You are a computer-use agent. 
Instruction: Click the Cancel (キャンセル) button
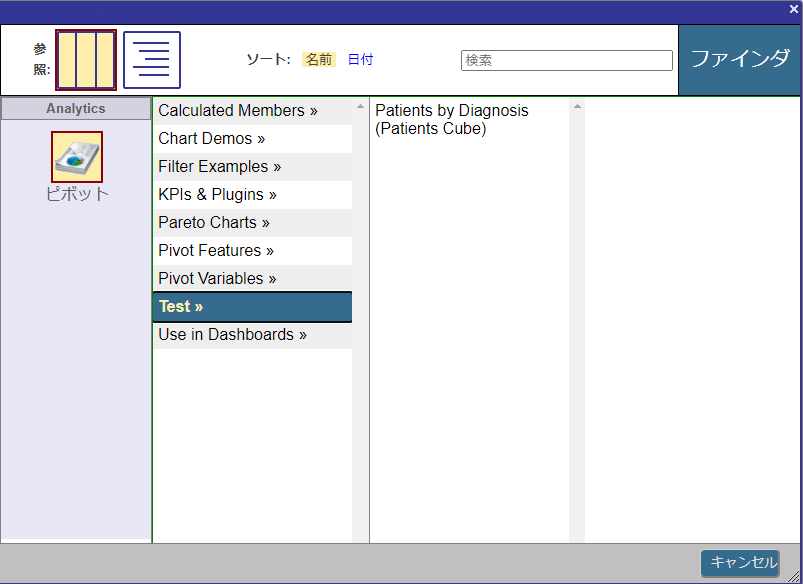pyautogui.click(x=740, y=563)
